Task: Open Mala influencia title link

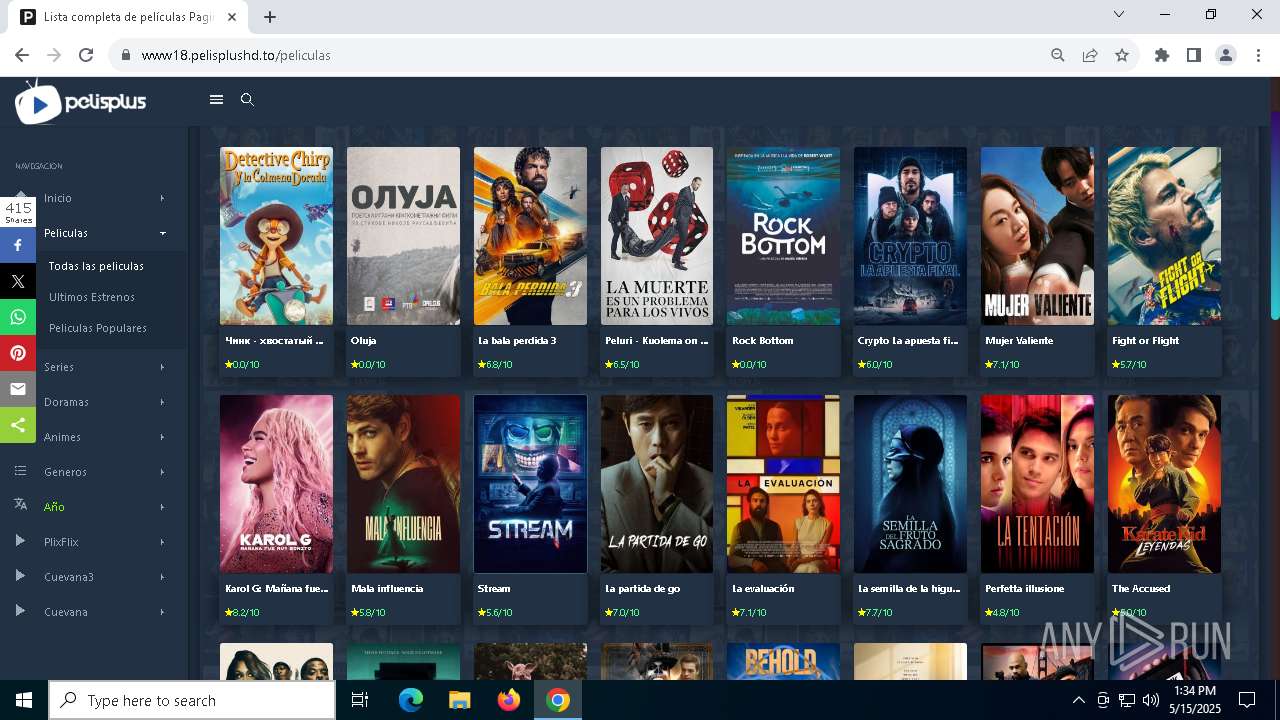Action: point(387,588)
